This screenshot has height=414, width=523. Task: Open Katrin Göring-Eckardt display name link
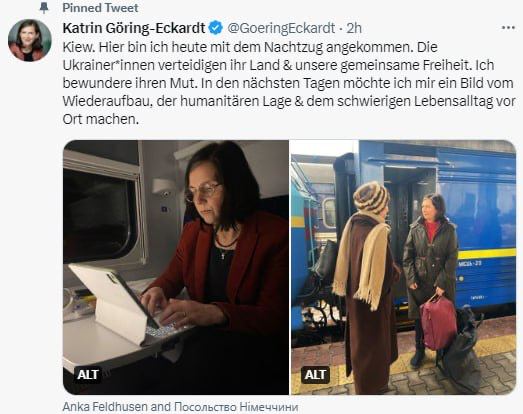pos(134,28)
